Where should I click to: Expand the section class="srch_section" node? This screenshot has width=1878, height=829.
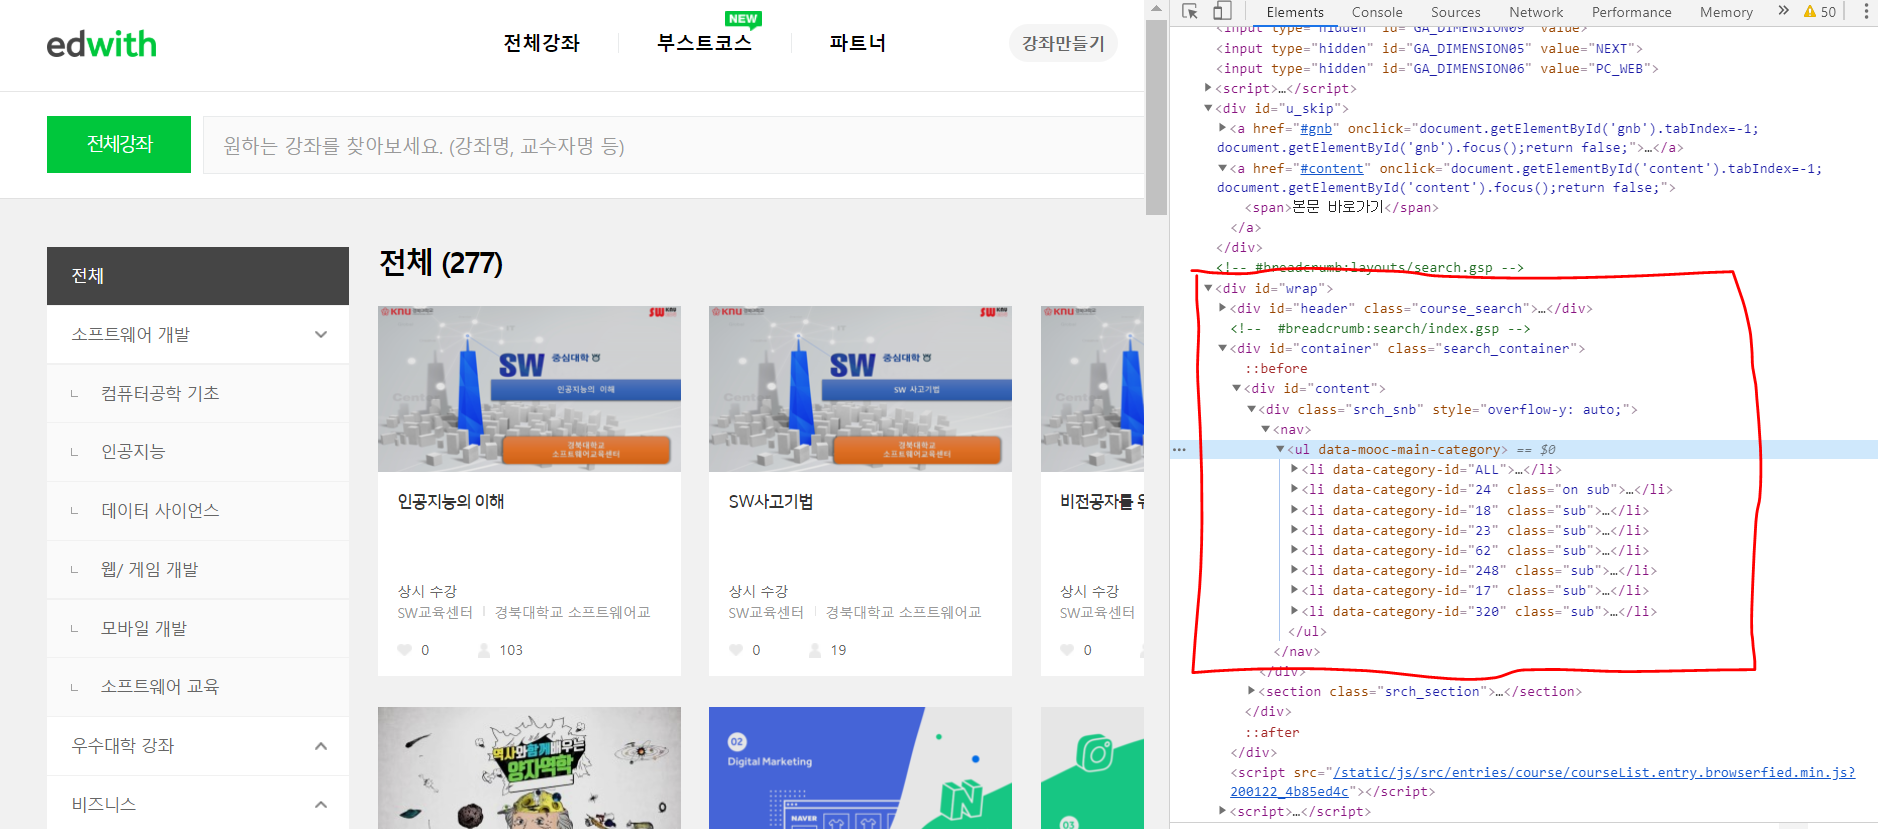[x=1251, y=691]
